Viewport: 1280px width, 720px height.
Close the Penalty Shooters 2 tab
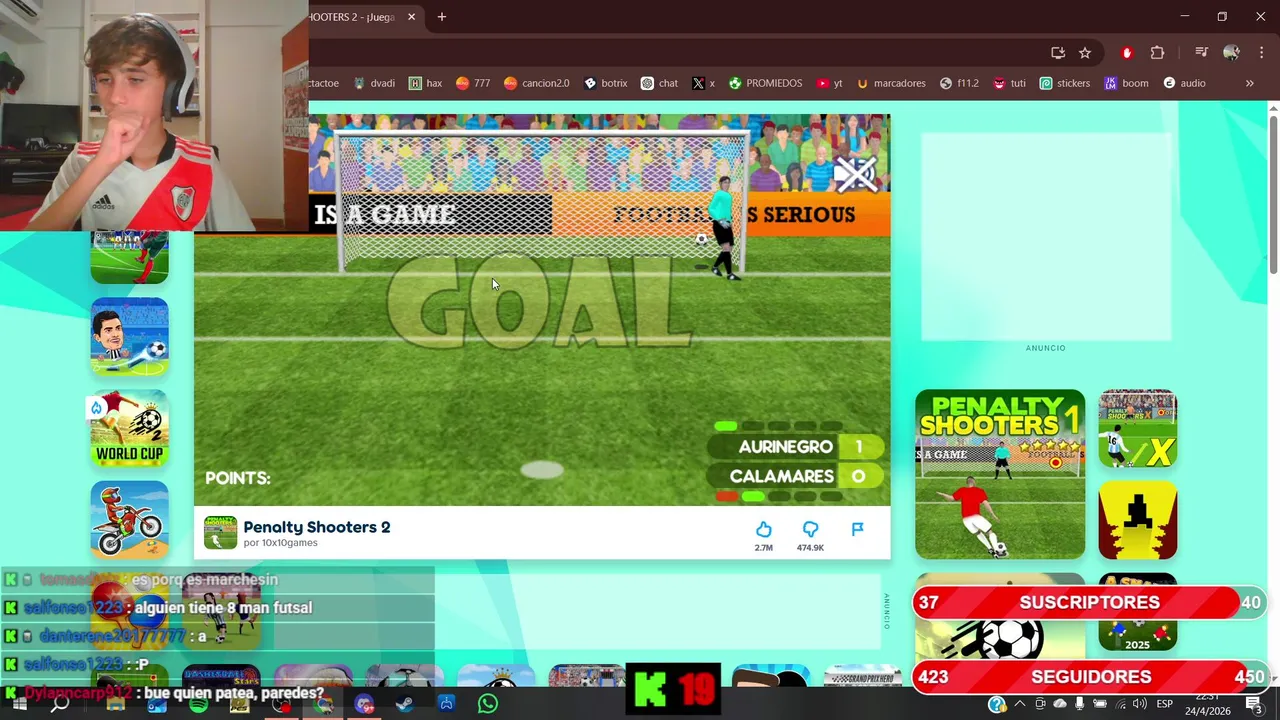(x=411, y=17)
